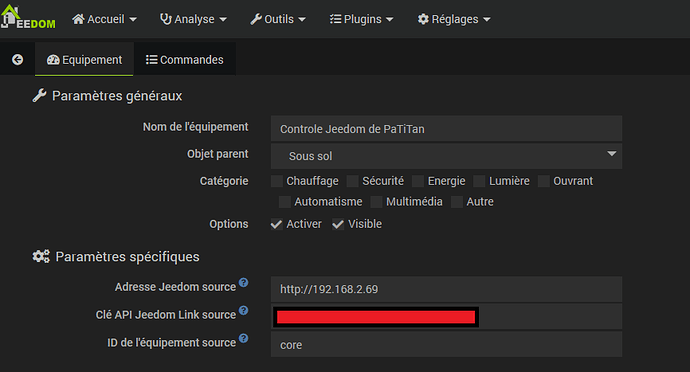The height and width of the screenshot is (372, 690).
Task: Expand the Réglages dropdown menu
Action: pyautogui.click(x=454, y=19)
